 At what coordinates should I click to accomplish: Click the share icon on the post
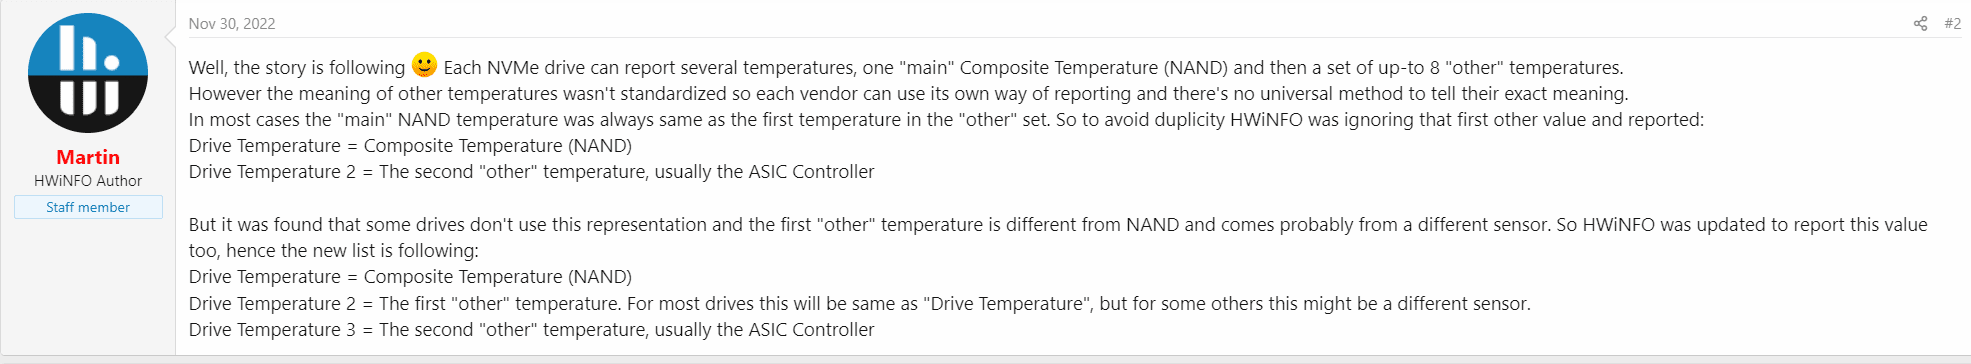1920,23
